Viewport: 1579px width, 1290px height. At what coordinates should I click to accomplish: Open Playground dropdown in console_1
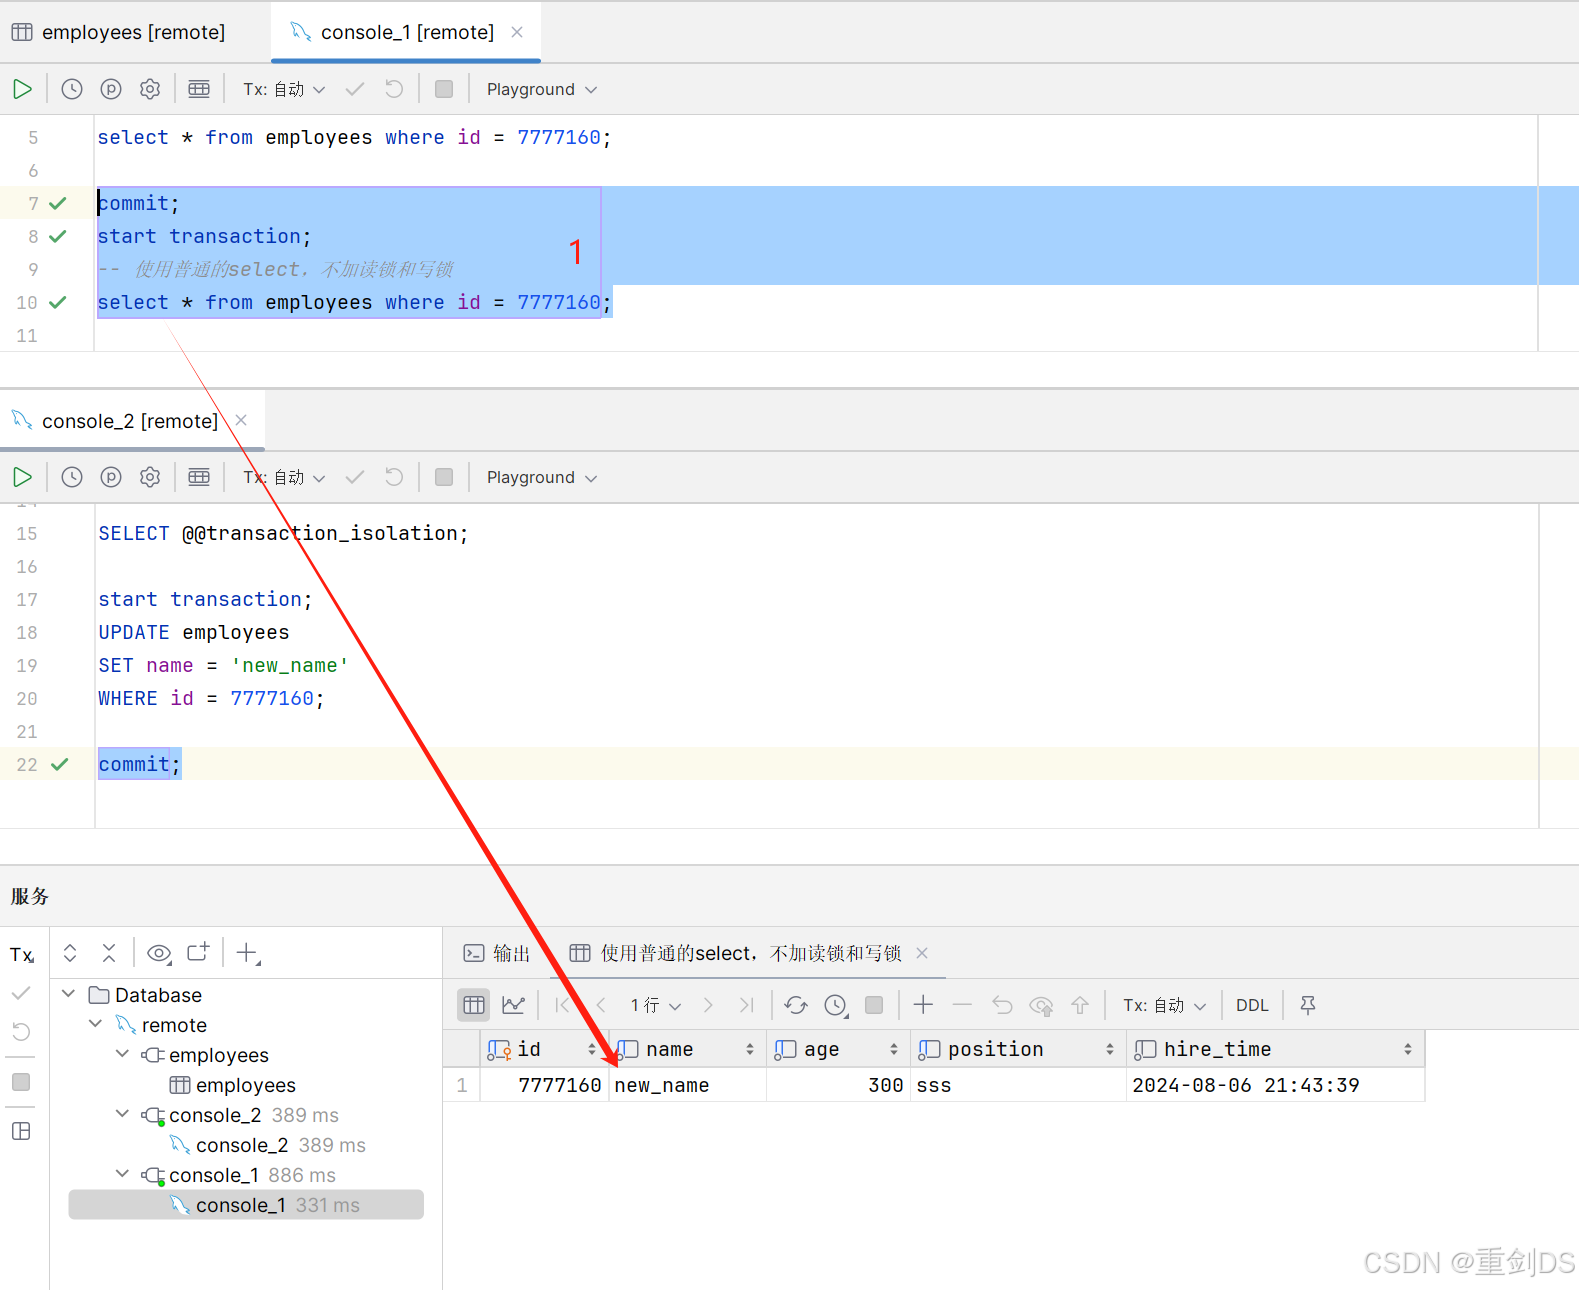tap(541, 89)
